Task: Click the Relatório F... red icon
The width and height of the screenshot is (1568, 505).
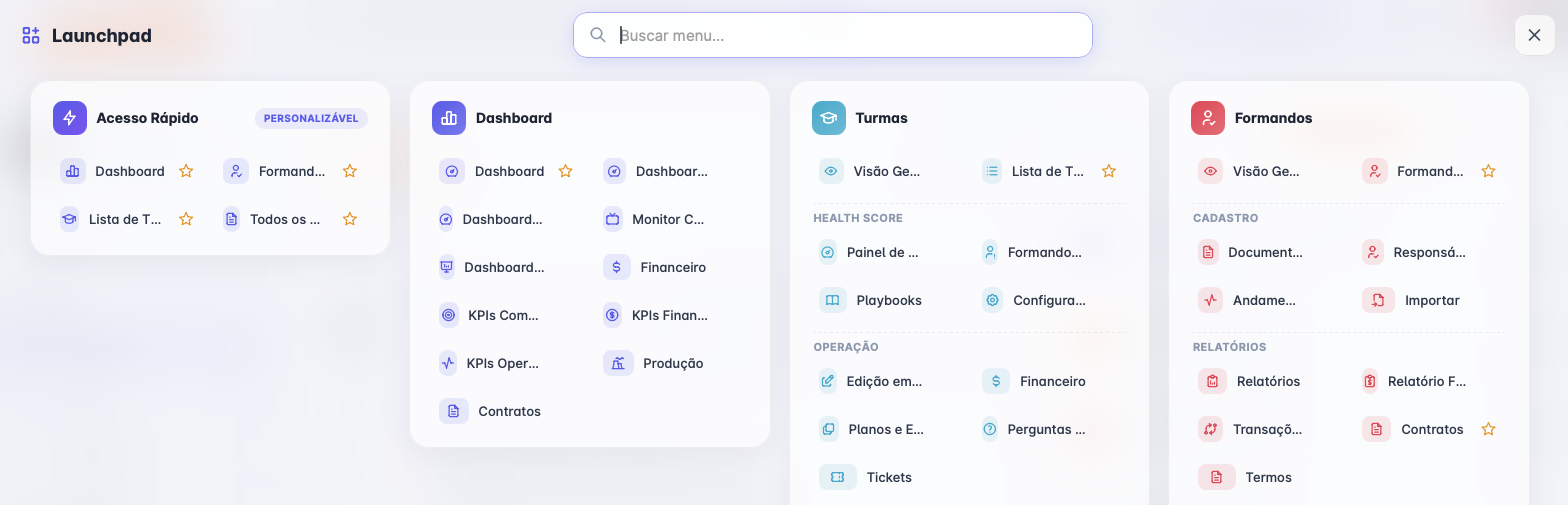Action: coord(1370,381)
